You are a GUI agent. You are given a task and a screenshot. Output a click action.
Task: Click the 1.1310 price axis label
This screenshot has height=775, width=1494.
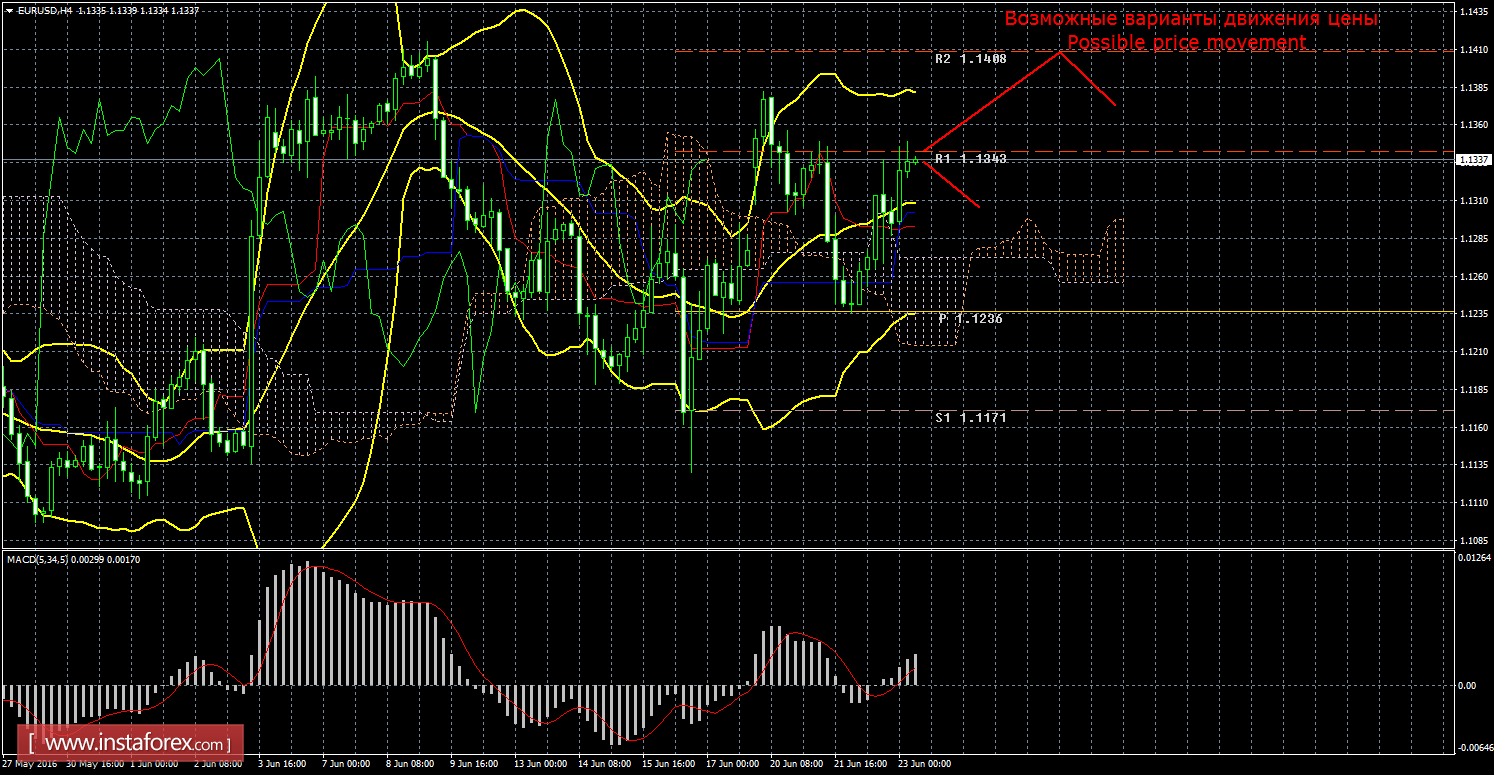click(1475, 201)
